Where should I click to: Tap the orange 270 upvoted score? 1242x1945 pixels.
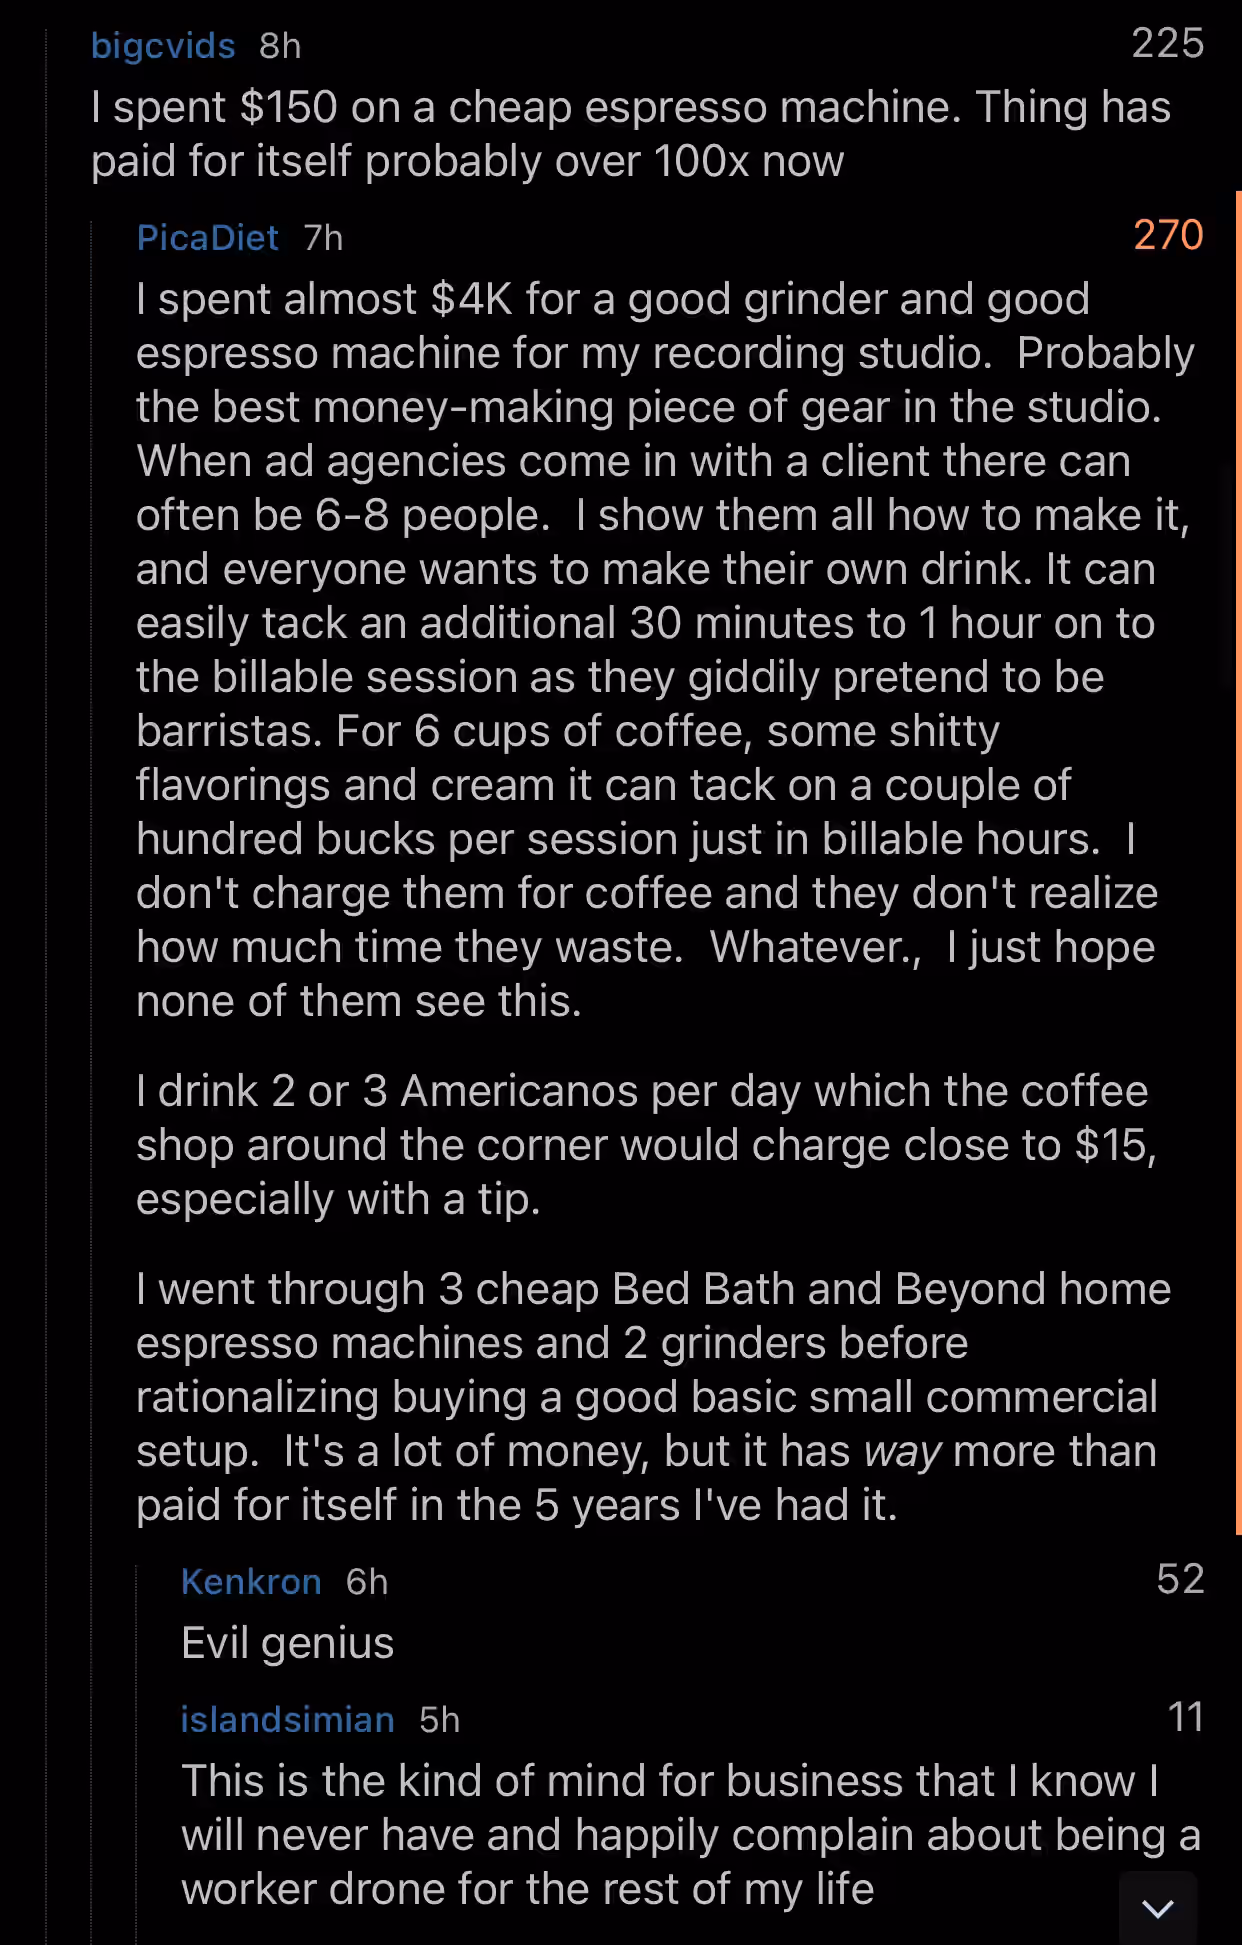1168,235
